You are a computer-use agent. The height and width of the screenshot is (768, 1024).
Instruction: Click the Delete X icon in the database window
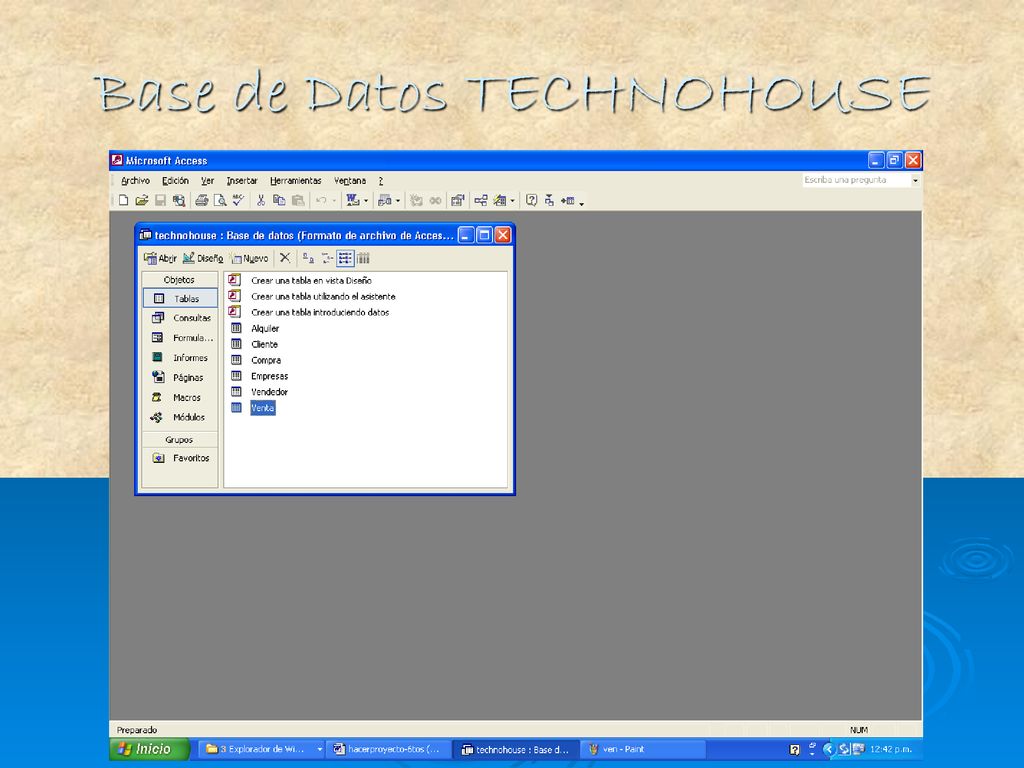click(285, 258)
